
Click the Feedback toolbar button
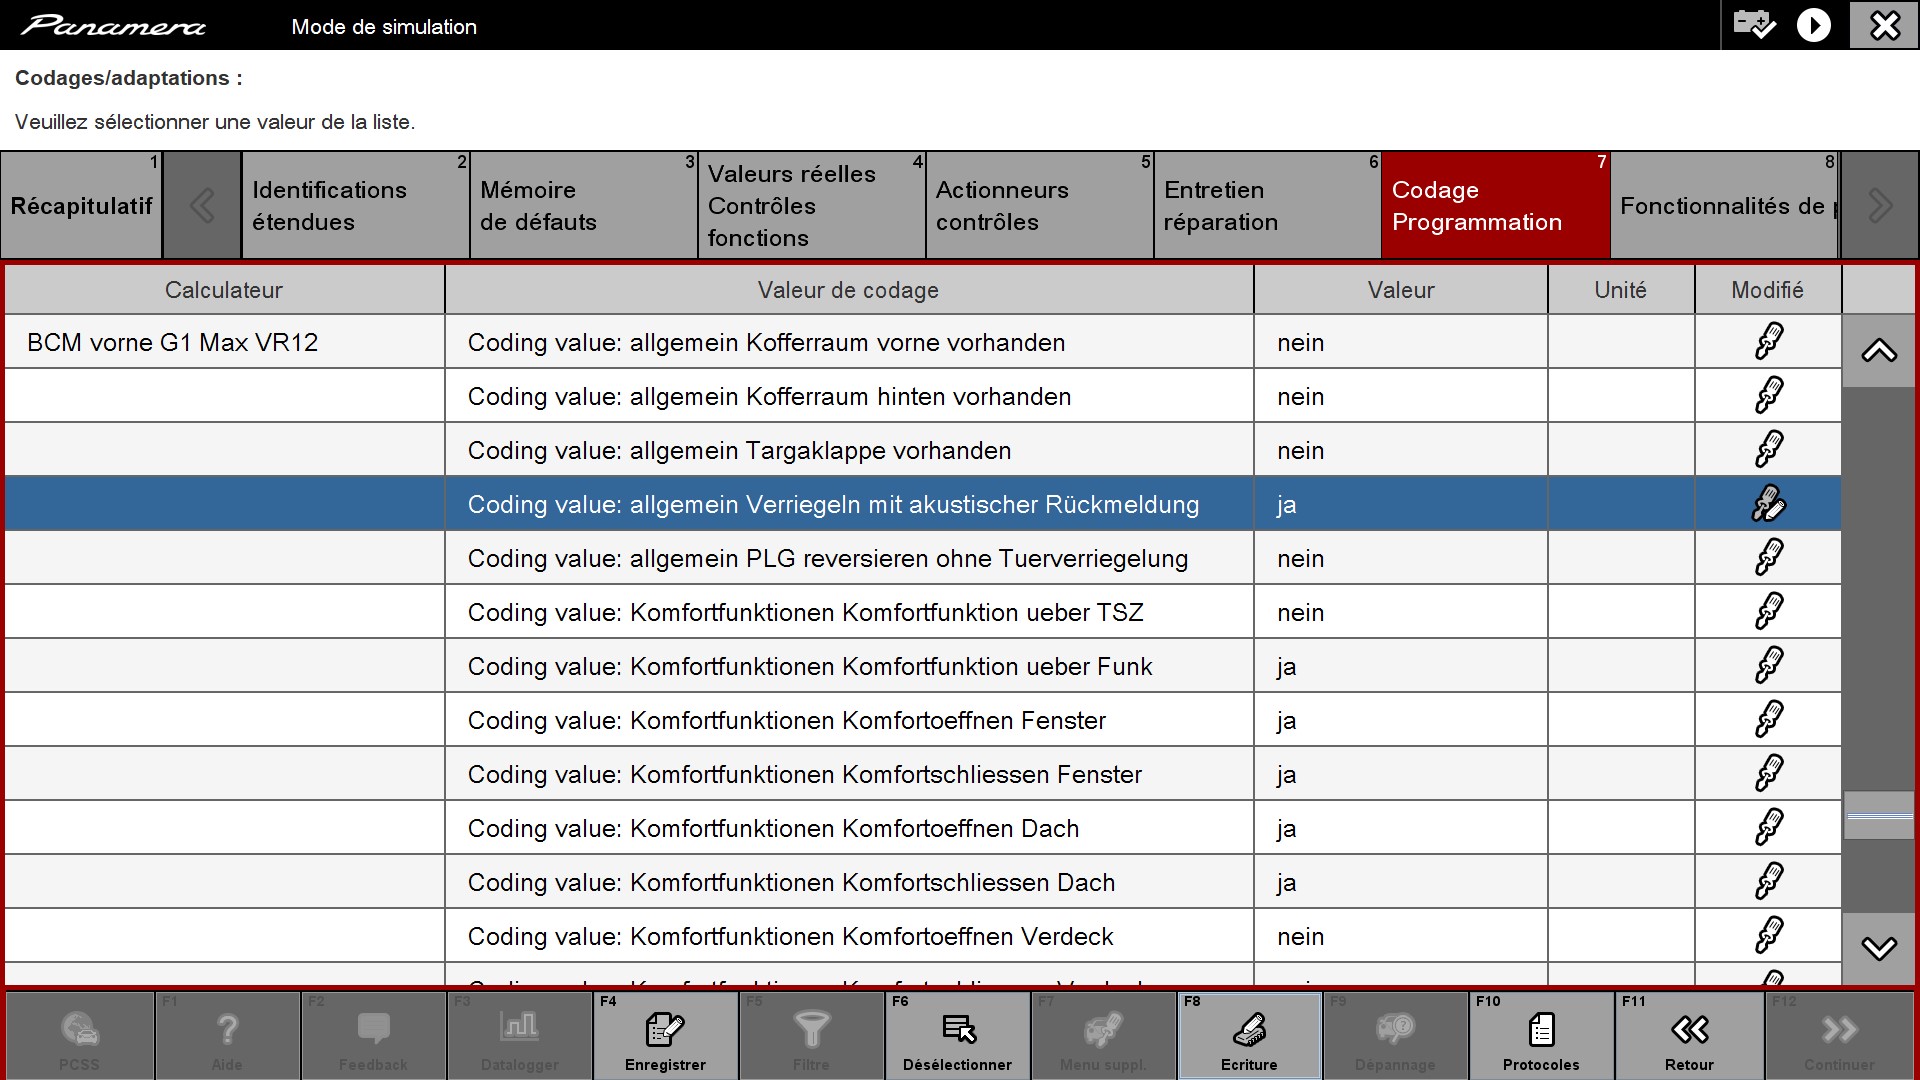point(373,1036)
